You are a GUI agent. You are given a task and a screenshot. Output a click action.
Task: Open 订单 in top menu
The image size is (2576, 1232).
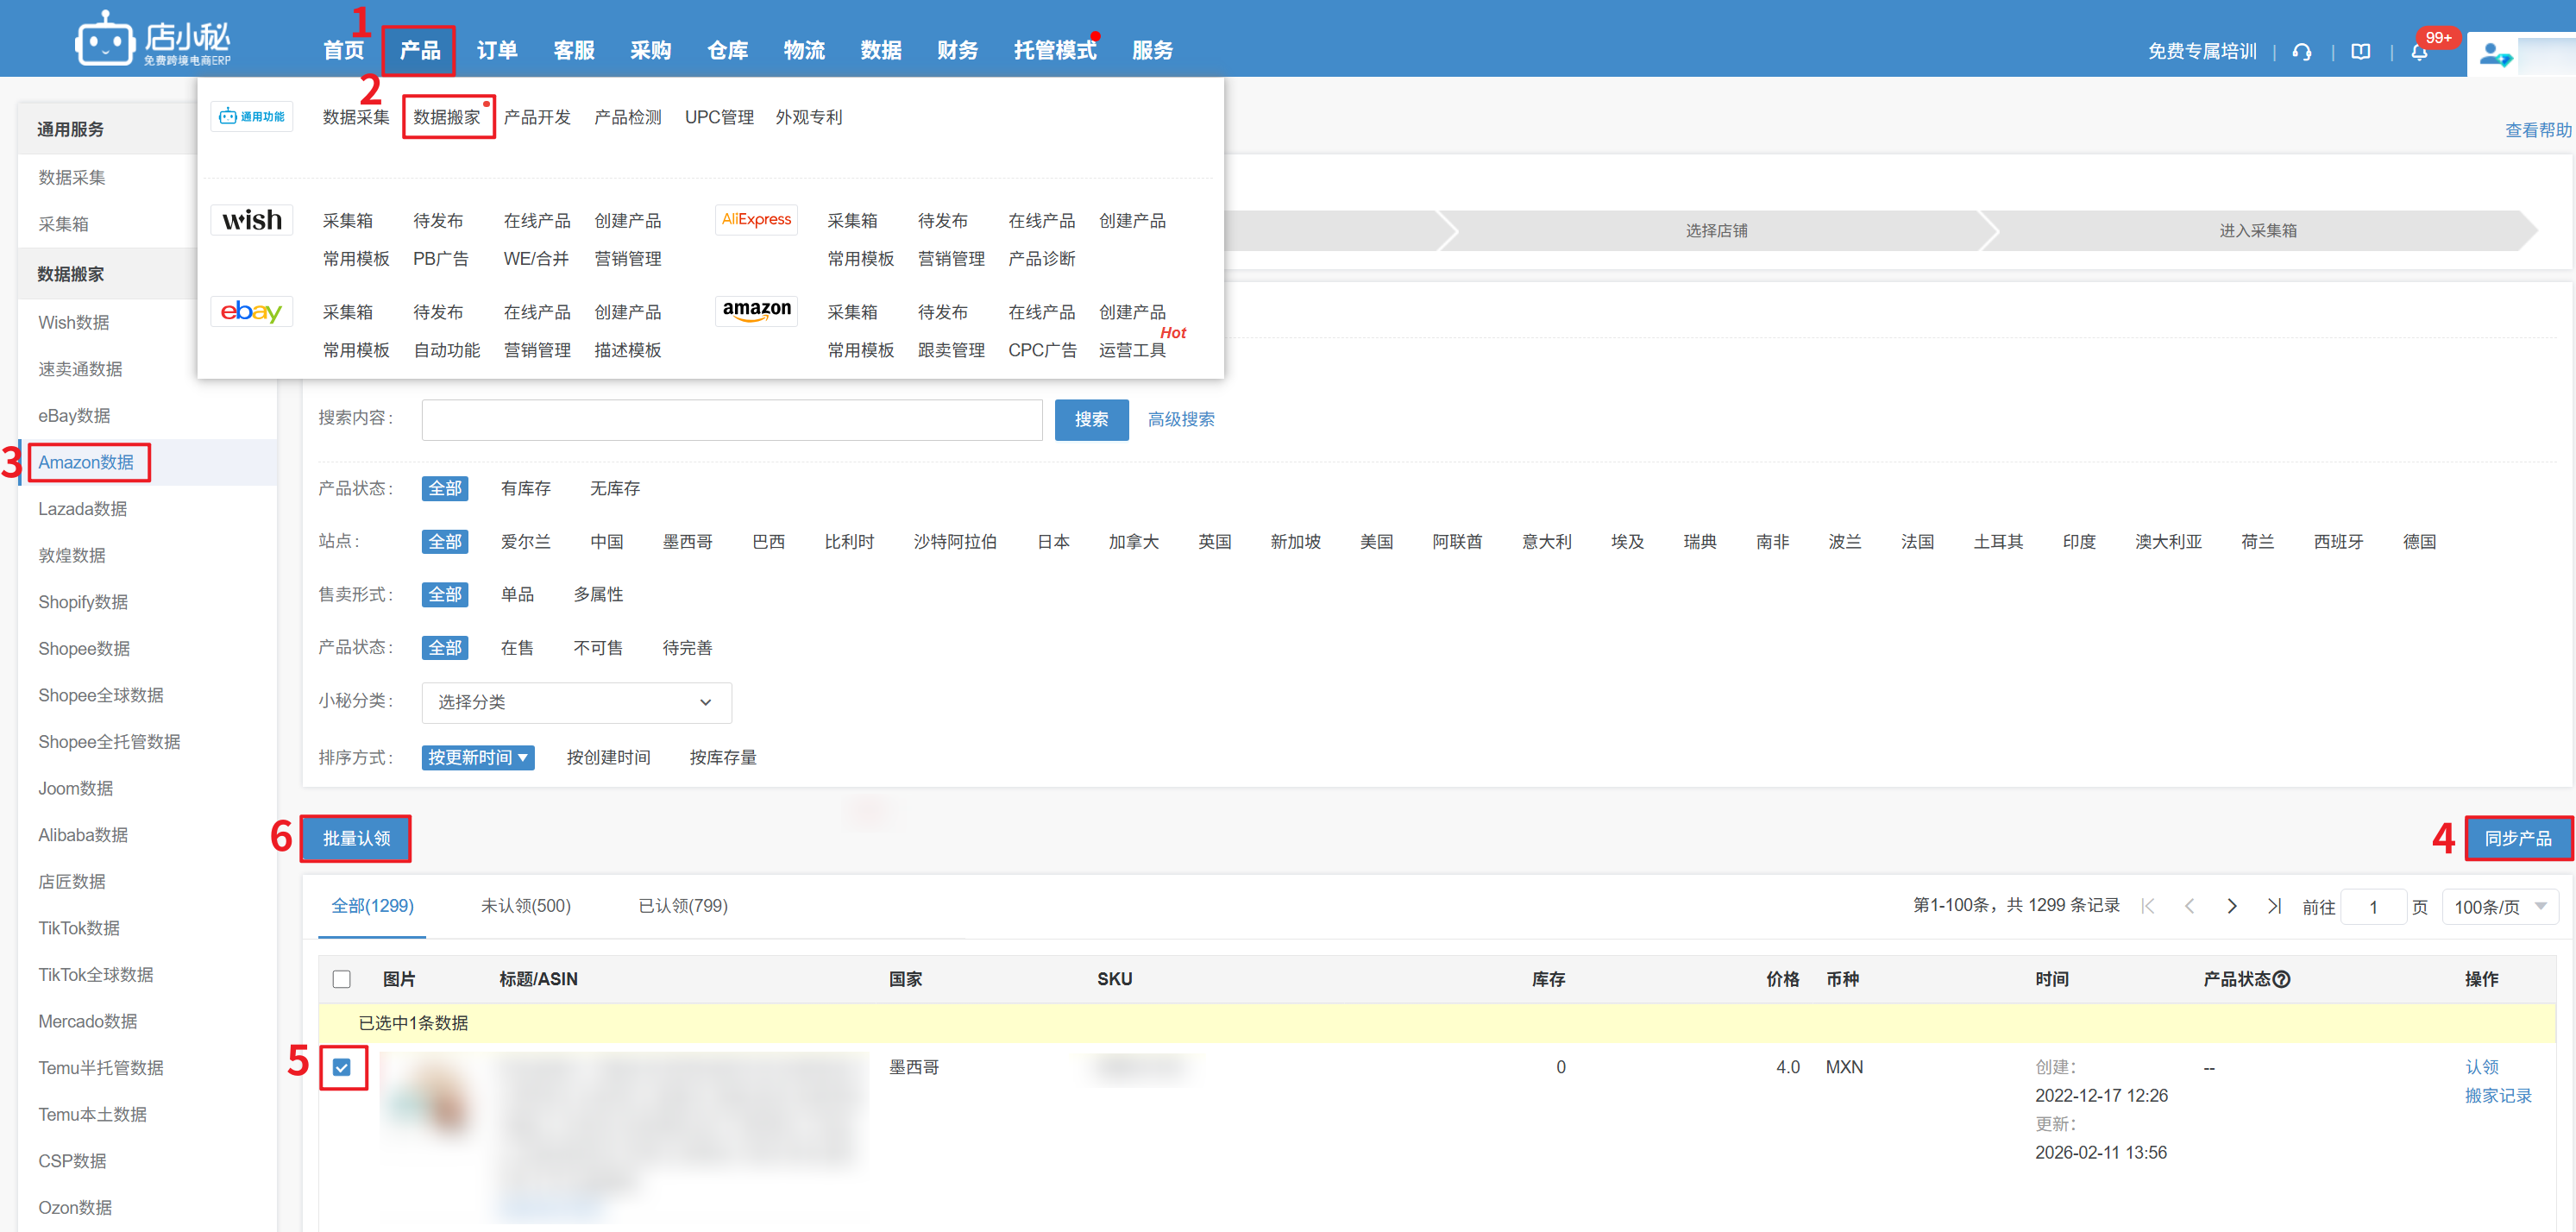tap(496, 50)
